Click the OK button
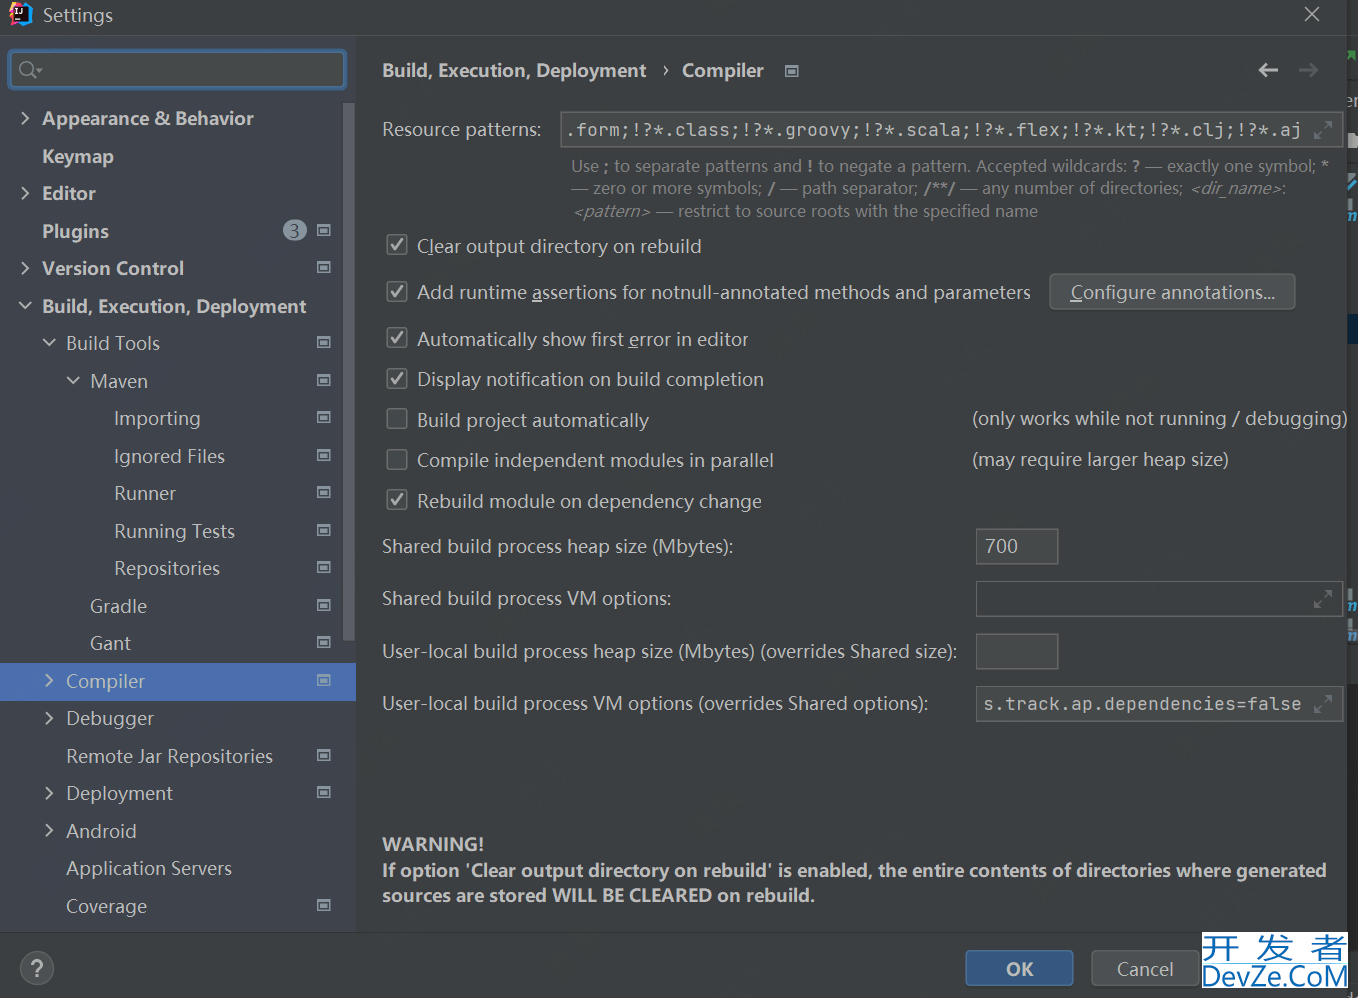The width and height of the screenshot is (1358, 998). coord(1019,968)
